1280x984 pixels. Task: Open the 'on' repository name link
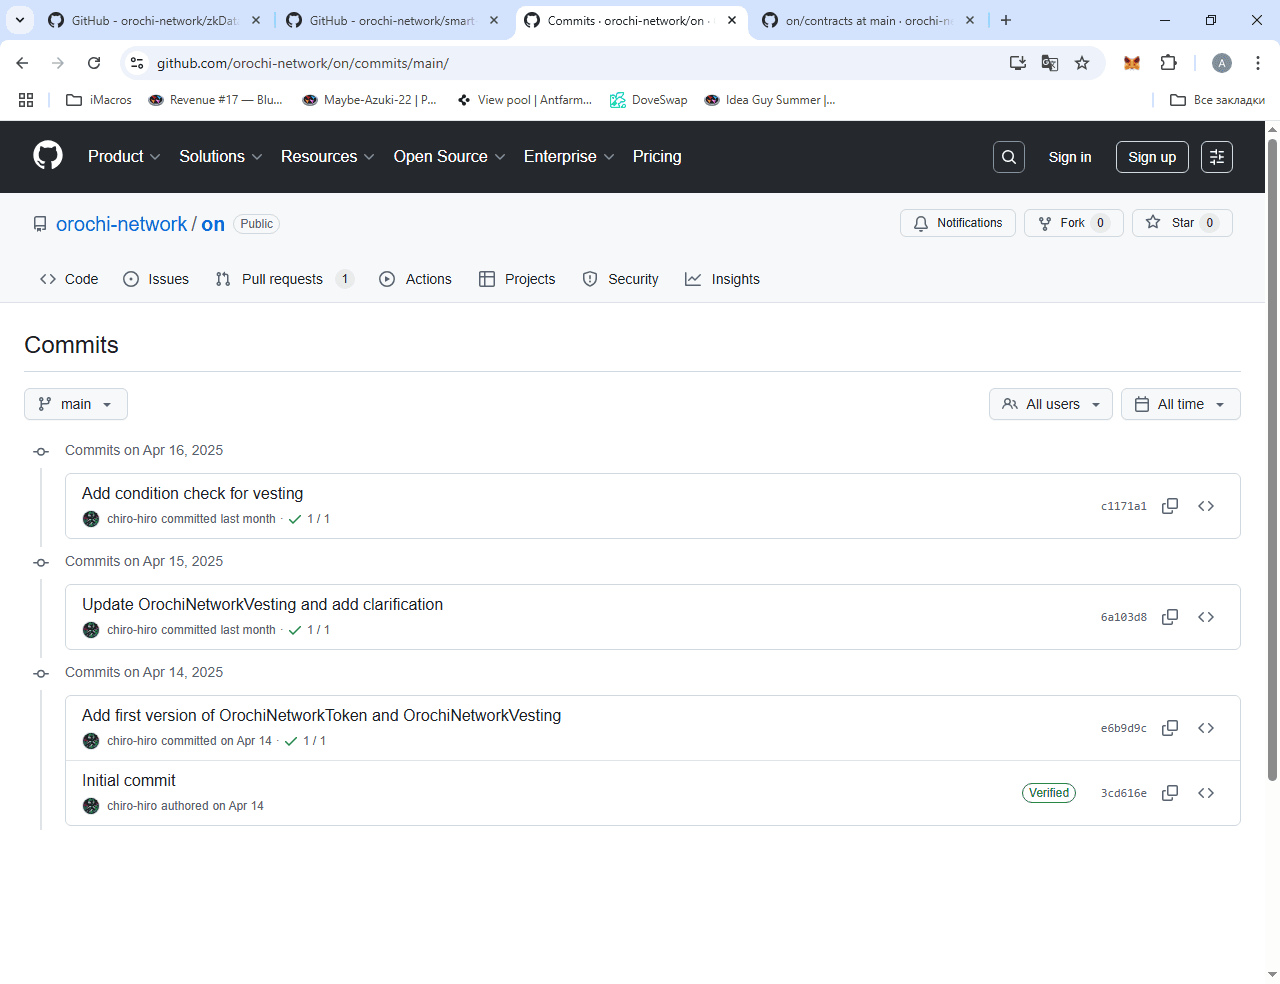pyautogui.click(x=213, y=224)
